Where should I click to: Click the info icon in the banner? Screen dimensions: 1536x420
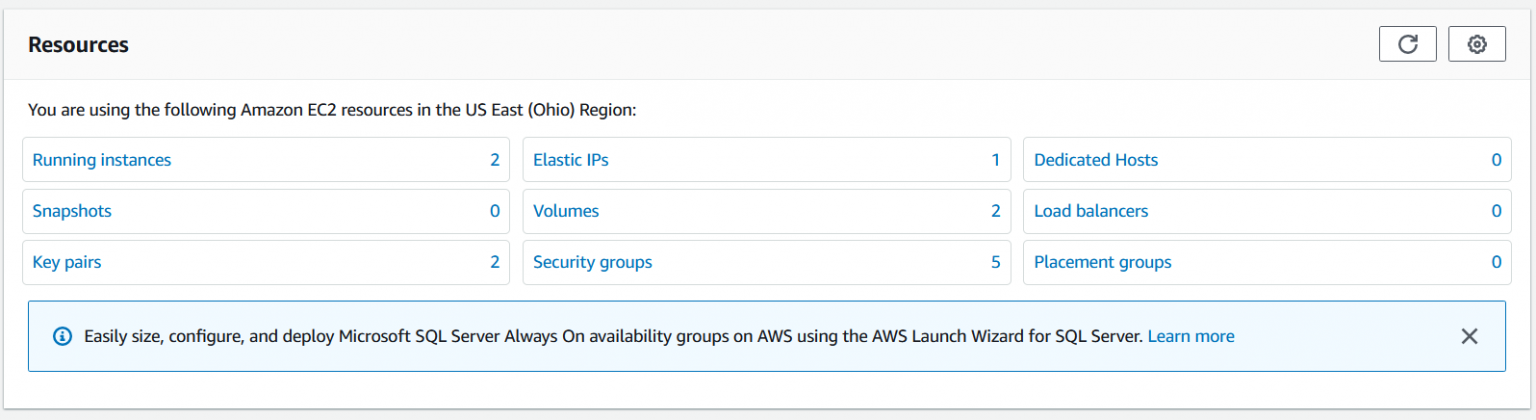62,336
